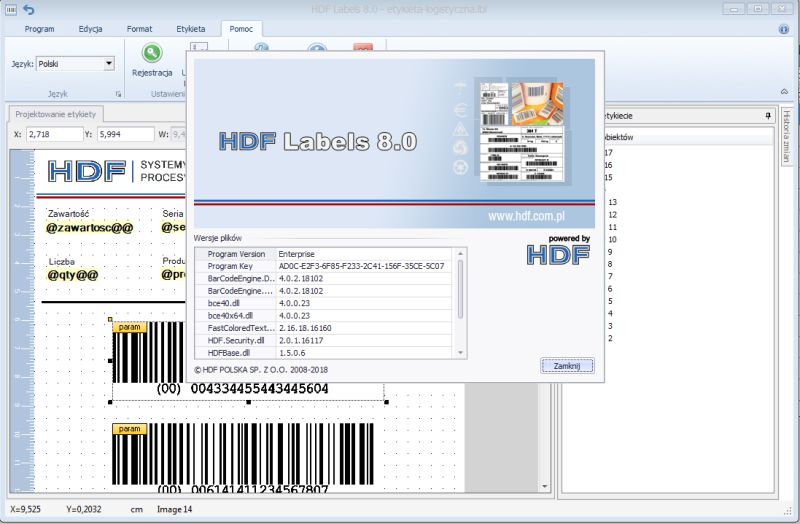
Task: Select the Projektowanie etykiety document tab
Action: pyautogui.click(x=55, y=114)
